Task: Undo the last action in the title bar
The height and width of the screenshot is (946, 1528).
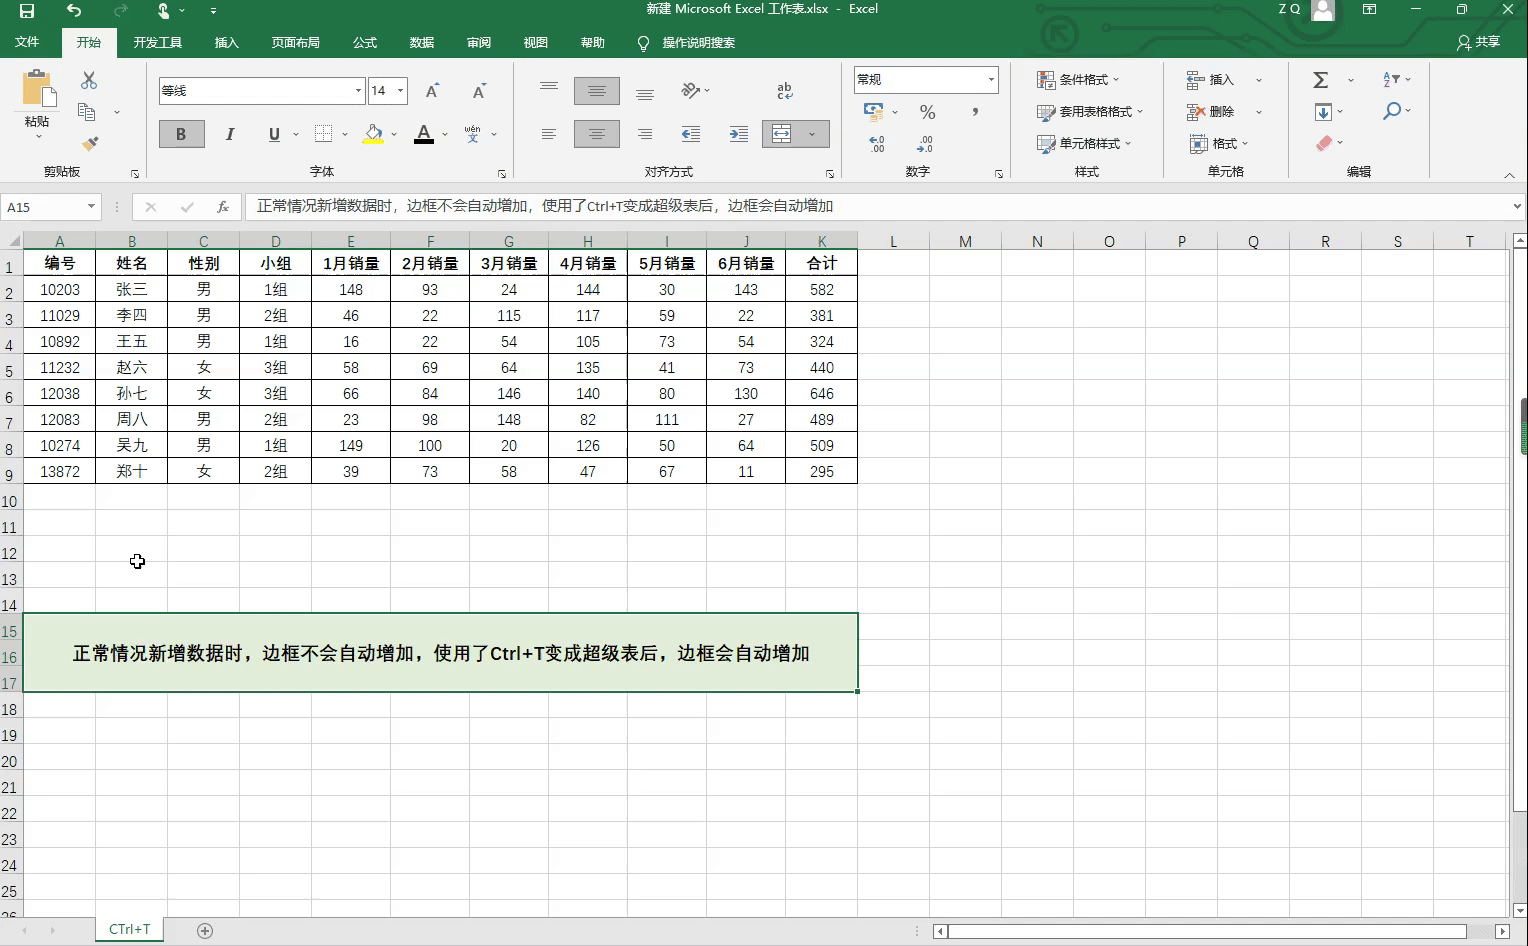Action: pos(74,10)
